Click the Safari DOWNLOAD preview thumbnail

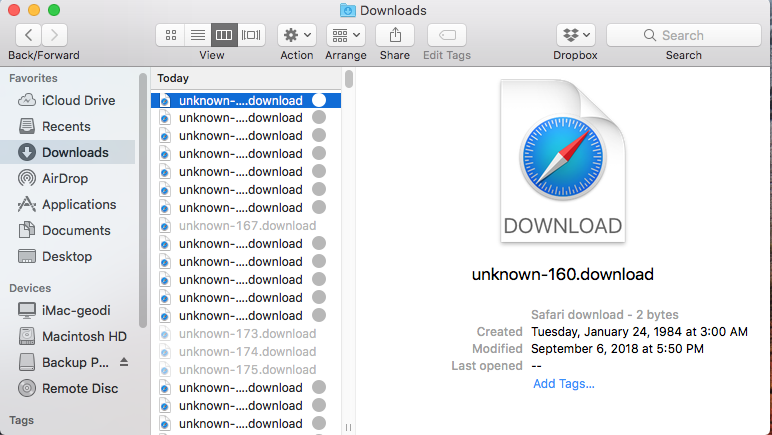[563, 161]
